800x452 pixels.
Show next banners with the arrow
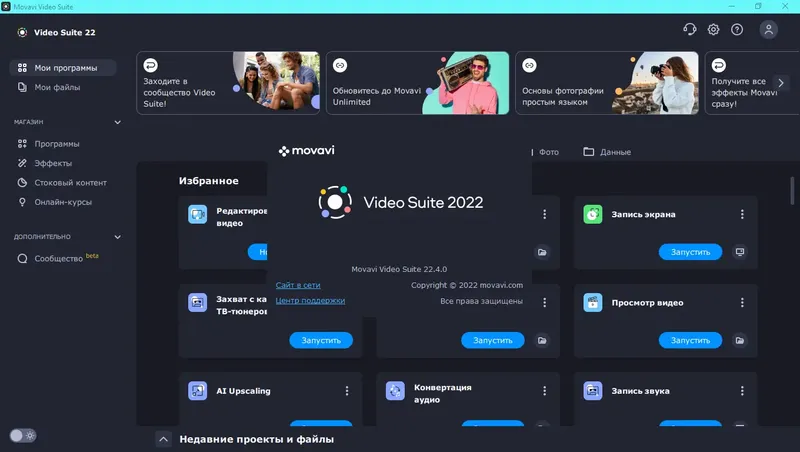781,83
